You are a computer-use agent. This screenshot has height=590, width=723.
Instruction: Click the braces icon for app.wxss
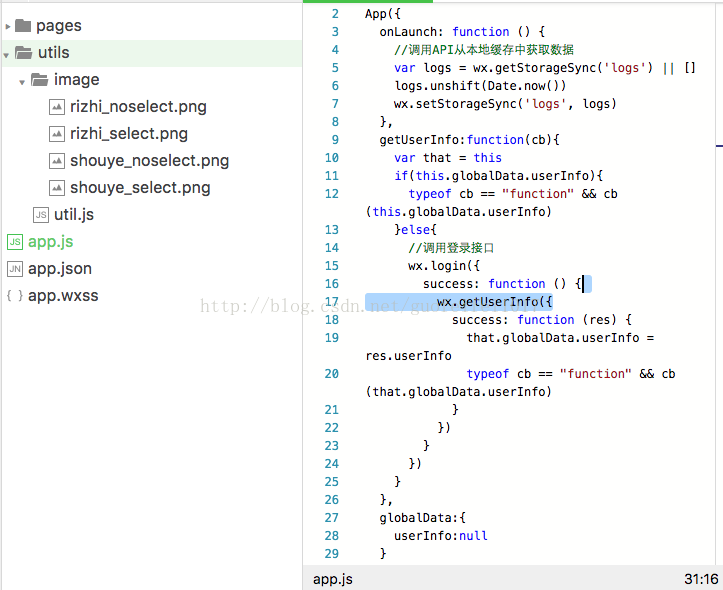[15, 296]
